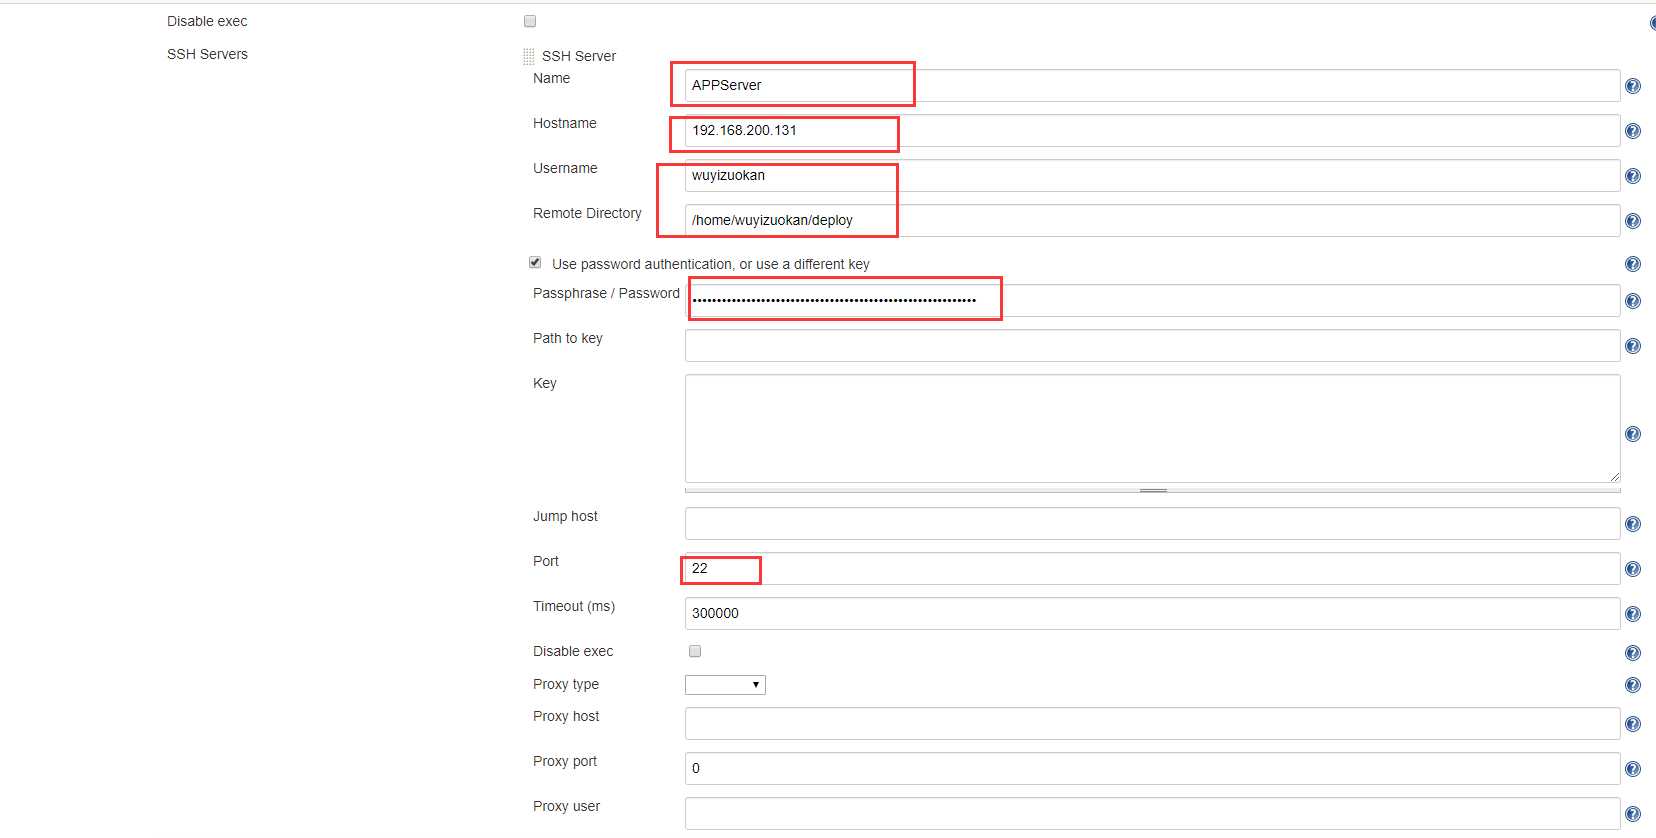Open help for Use password authentication option

1633,264
